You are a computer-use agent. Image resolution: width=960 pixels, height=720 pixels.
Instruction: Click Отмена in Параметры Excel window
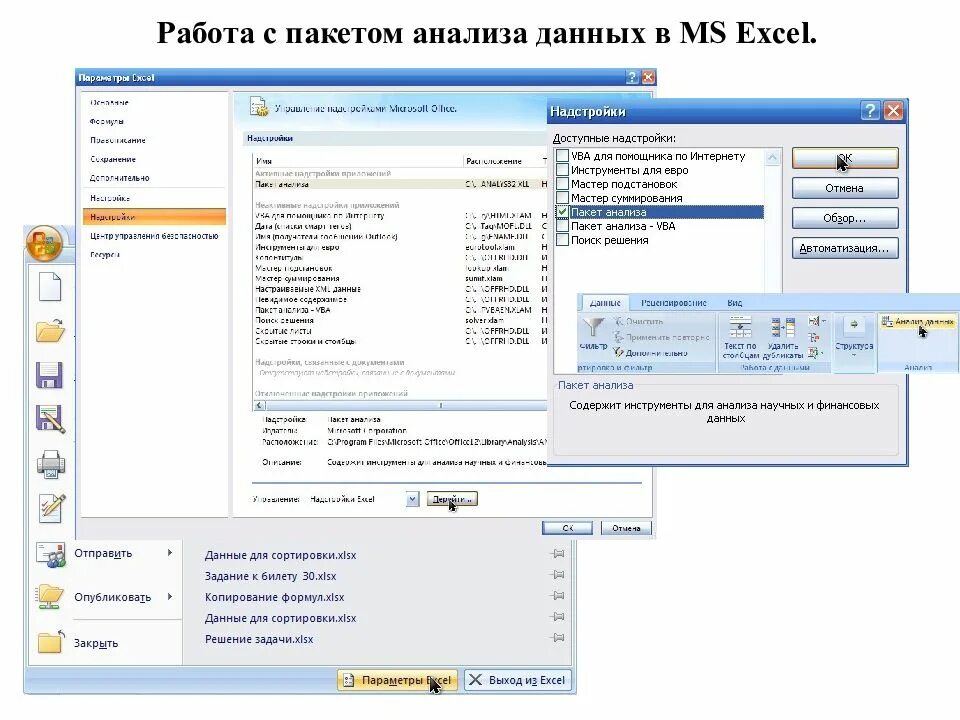pos(626,528)
